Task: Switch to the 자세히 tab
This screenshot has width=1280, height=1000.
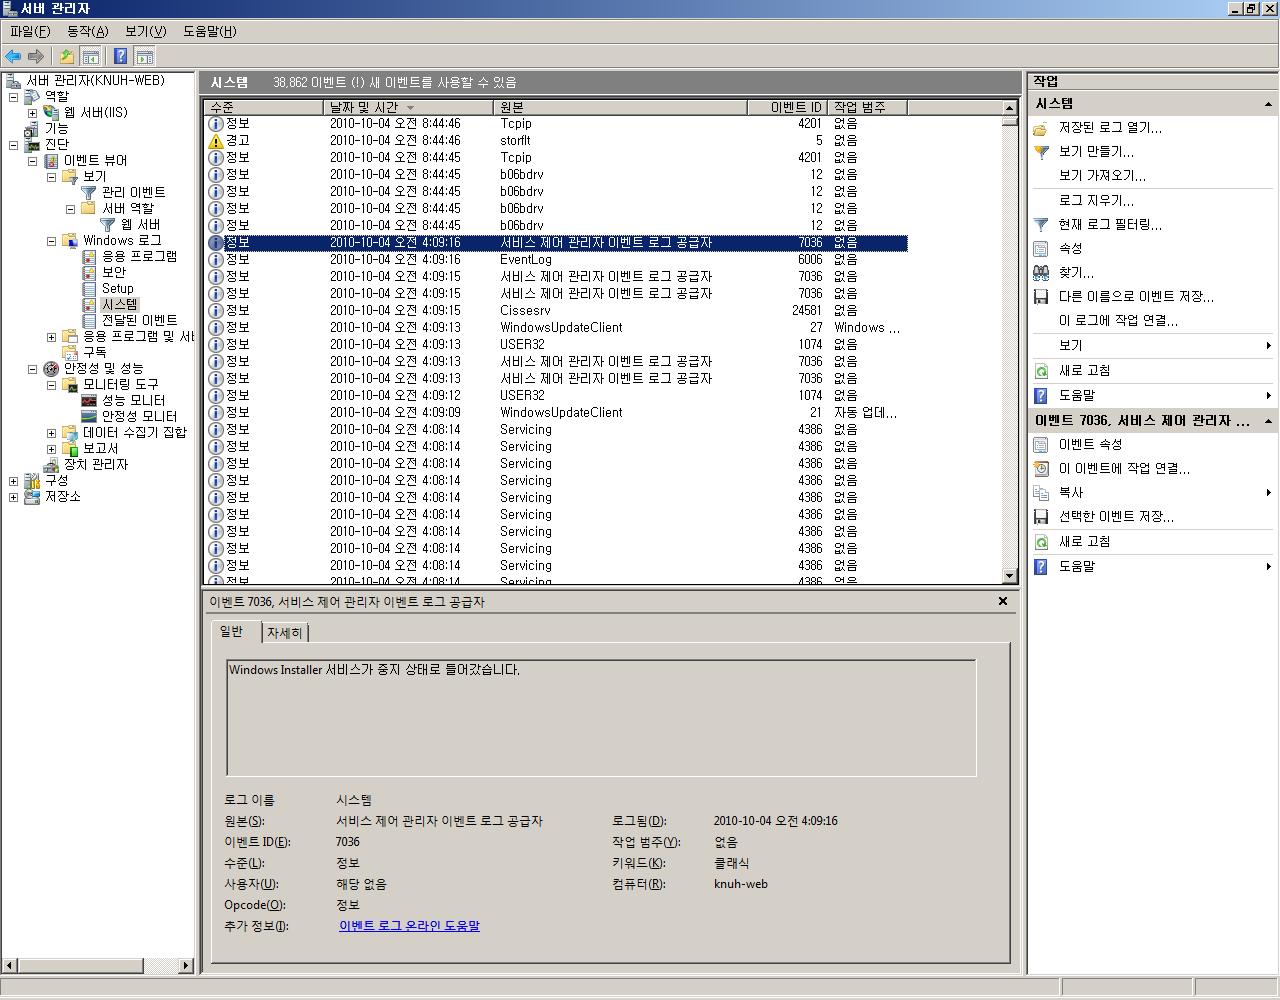Action: coord(285,633)
